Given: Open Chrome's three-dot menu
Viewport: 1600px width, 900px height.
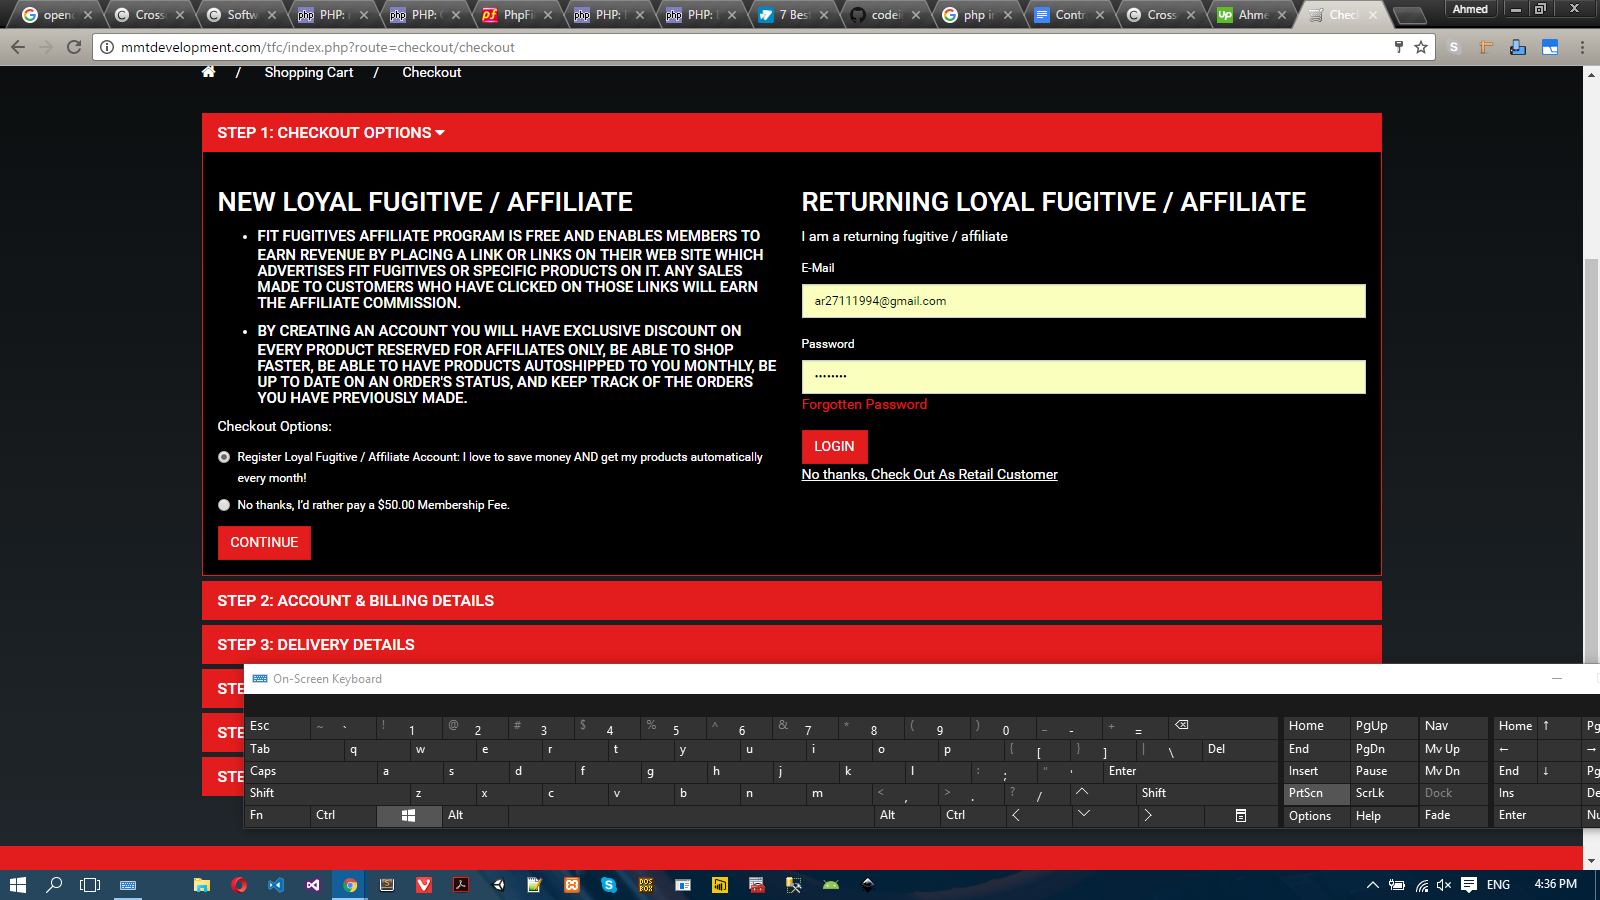Looking at the screenshot, I should (x=1582, y=47).
